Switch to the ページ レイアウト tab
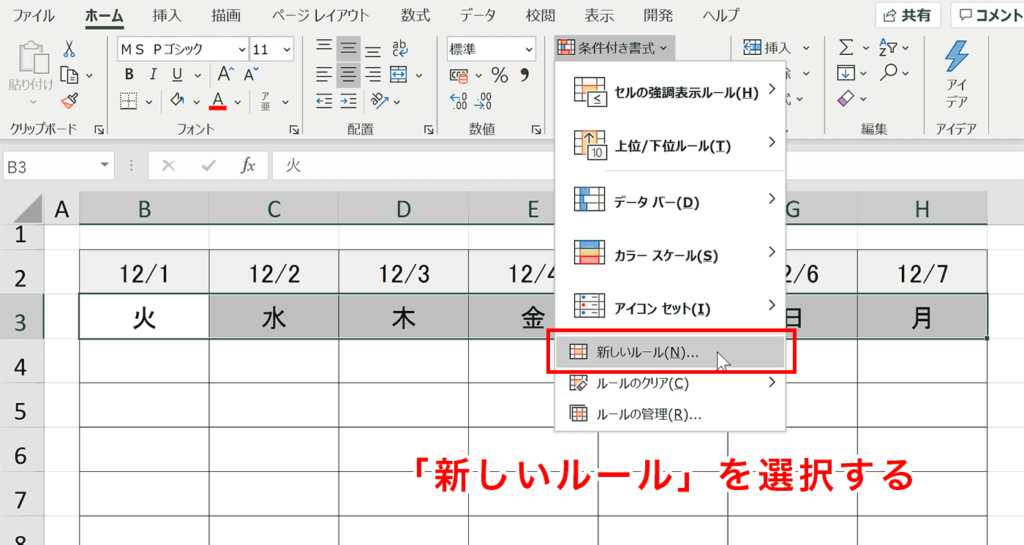The width and height of the screenshot is (1024, 545). (x=320, y=15)
